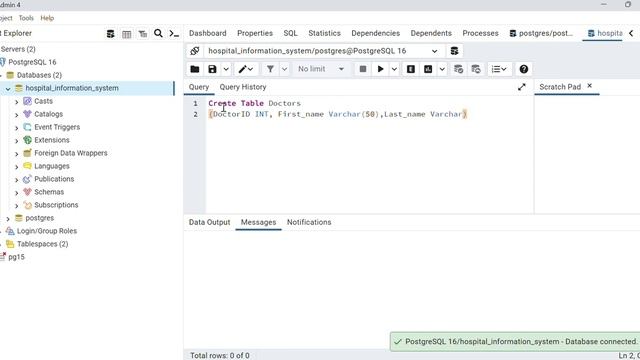This screenshot has height=360, width=640.
Task: Switch to the Statistics tab
Action: point(324,33)
